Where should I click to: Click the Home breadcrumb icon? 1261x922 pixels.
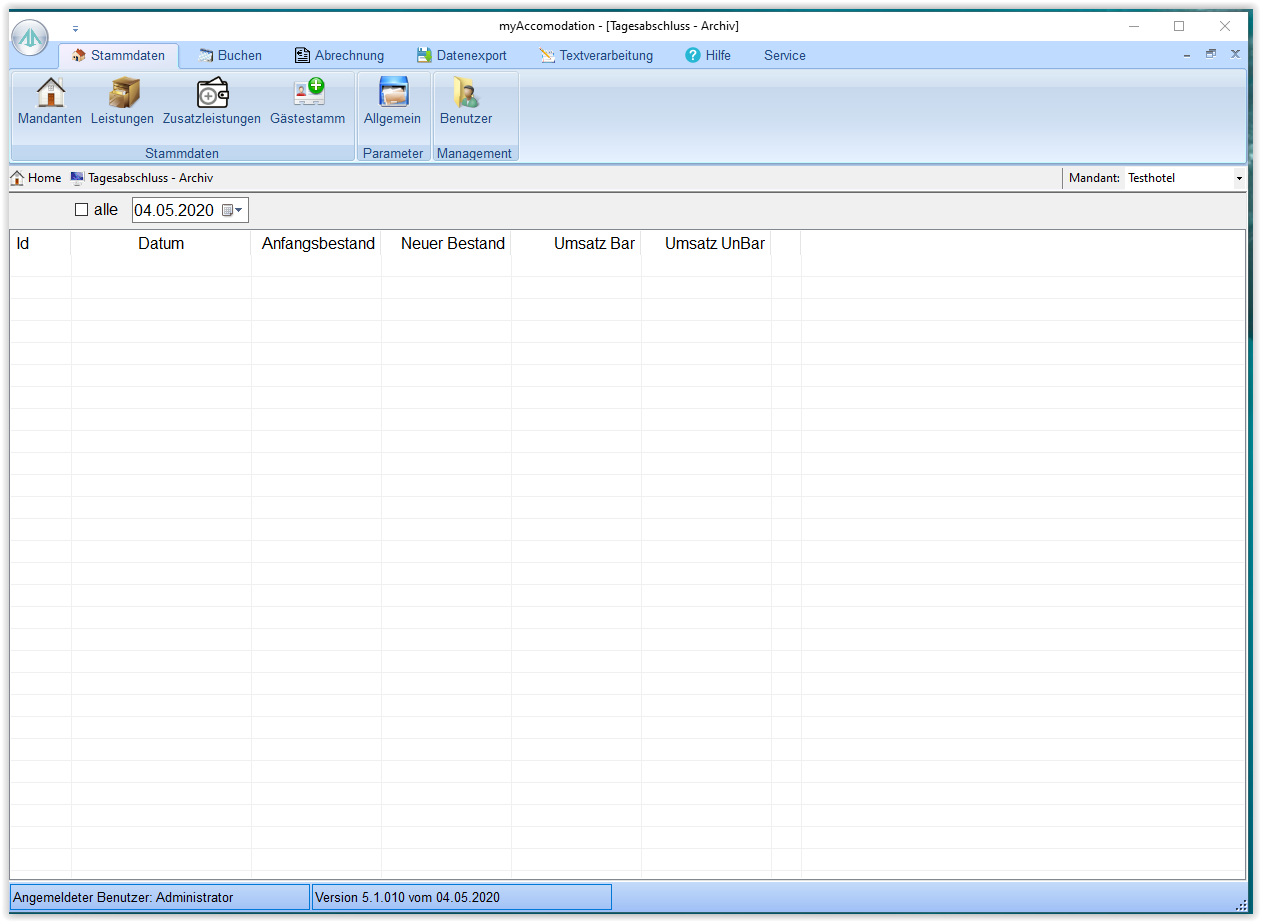point(17,178)
